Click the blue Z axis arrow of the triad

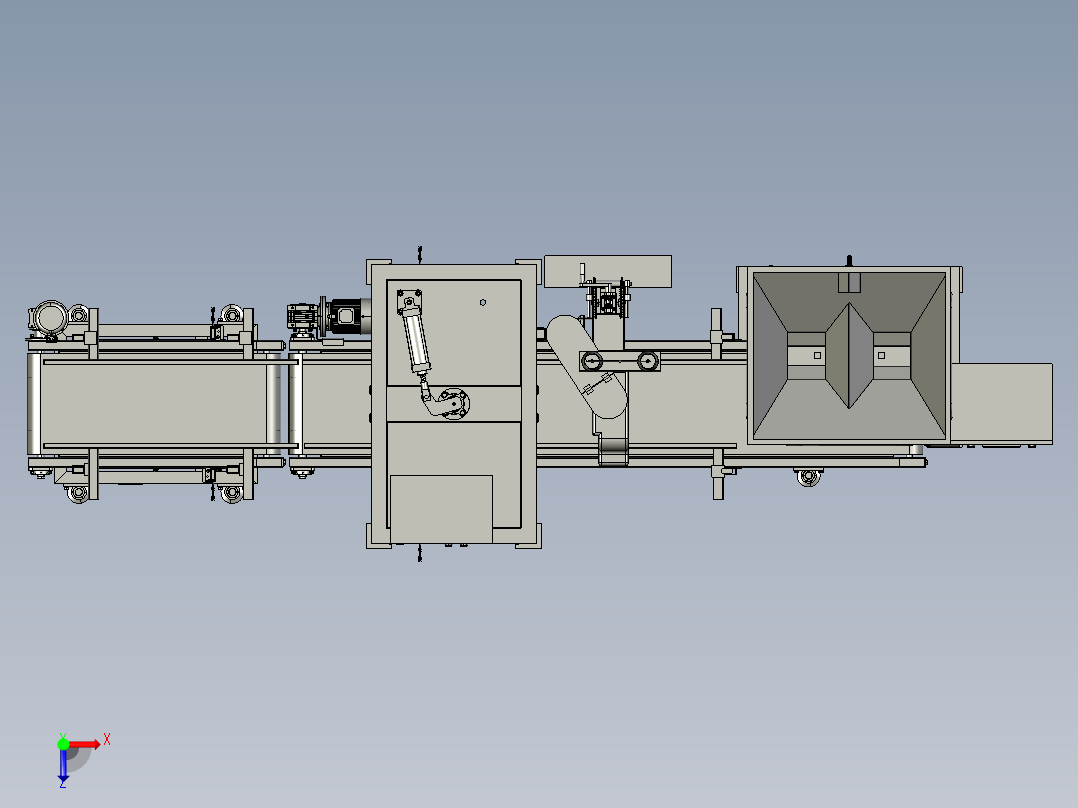point(63,765)
